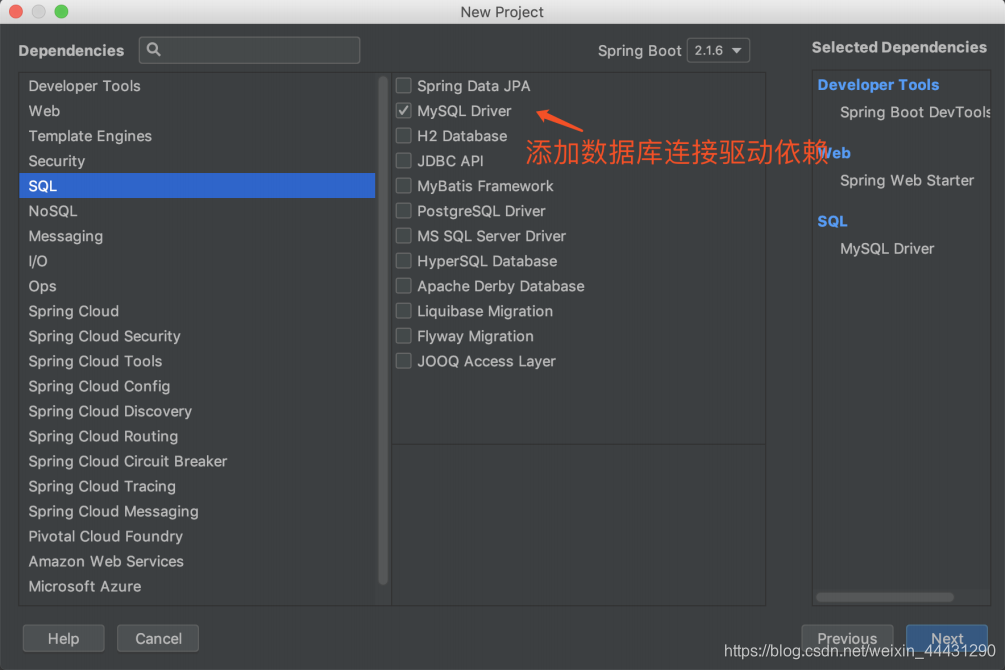Click the Next button

click(946, 638)
